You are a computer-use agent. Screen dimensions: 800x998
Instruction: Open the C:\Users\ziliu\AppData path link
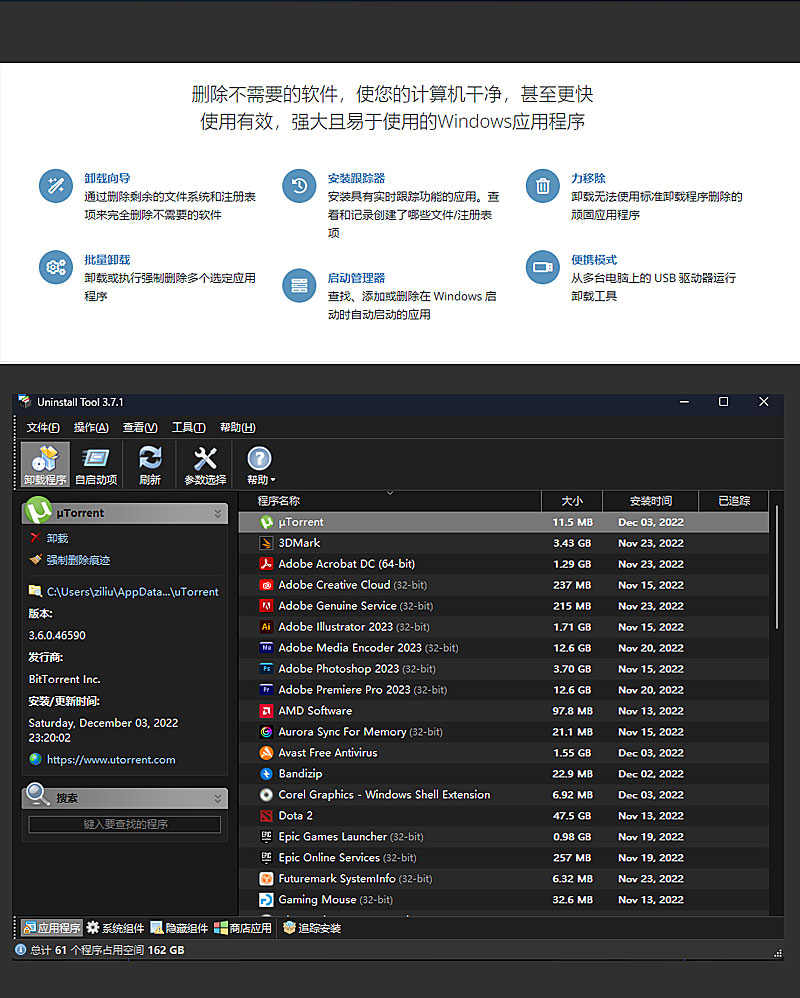pos(132,591)
